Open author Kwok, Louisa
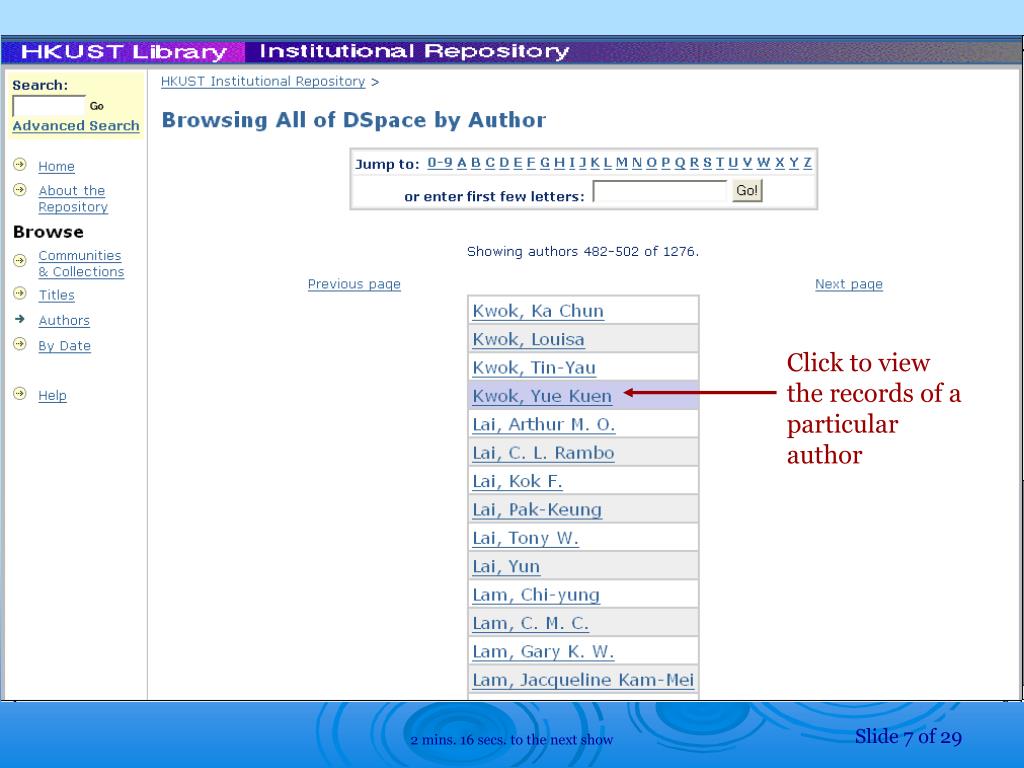1024x768 pixels. [528, 340]
